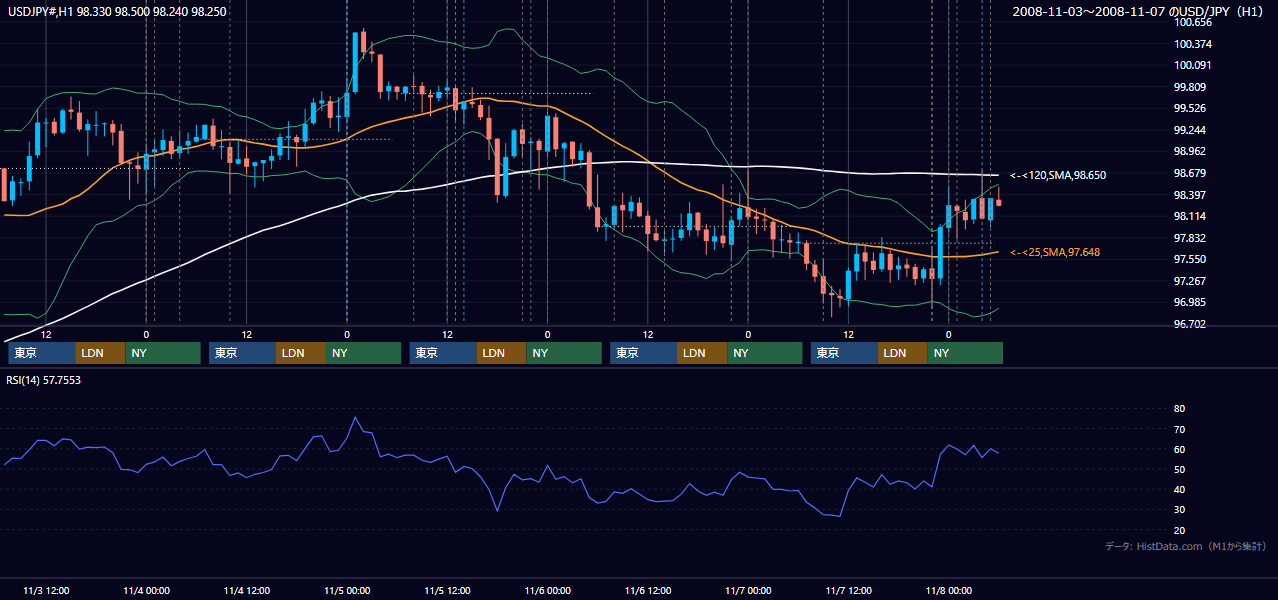Select the RSI(14) 57.7553 indicator label
This screenshot has width=1278, height=600.
pyautogui.click(x=44, y=380)
